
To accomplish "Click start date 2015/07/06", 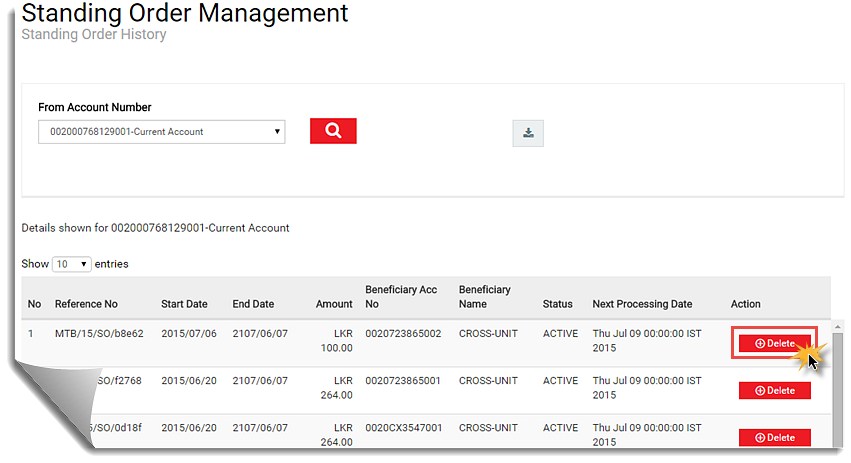I will pos(189,333).
